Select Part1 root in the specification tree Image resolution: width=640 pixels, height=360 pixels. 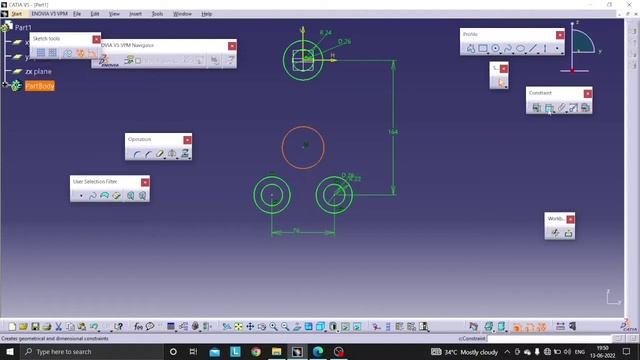pos(23,27)
